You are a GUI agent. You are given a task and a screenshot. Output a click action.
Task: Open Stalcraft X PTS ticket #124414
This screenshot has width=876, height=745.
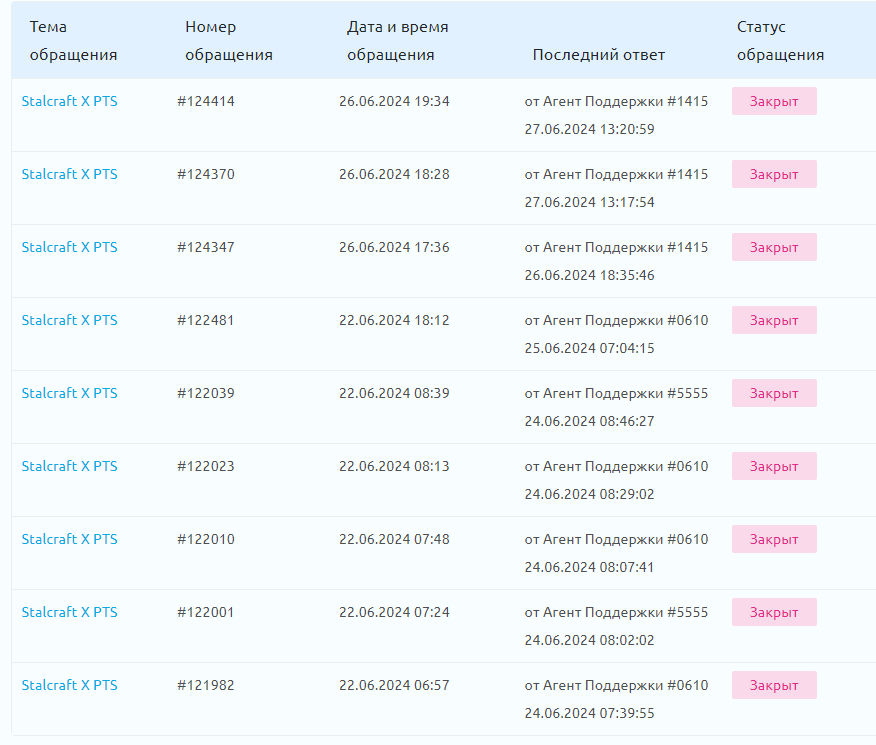tap(69, 101)
